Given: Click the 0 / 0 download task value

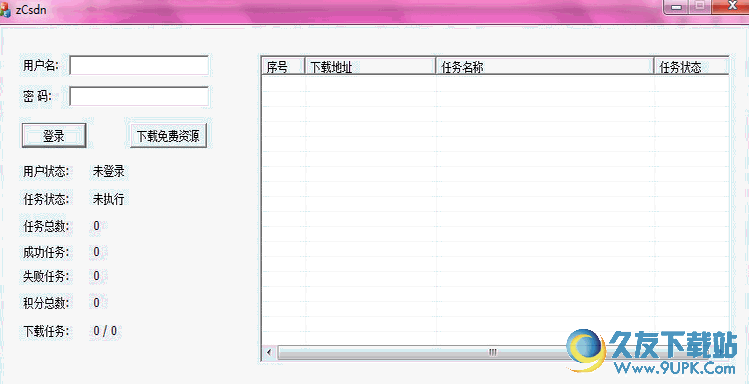Looking at the screenshot, I should [106, 331].
